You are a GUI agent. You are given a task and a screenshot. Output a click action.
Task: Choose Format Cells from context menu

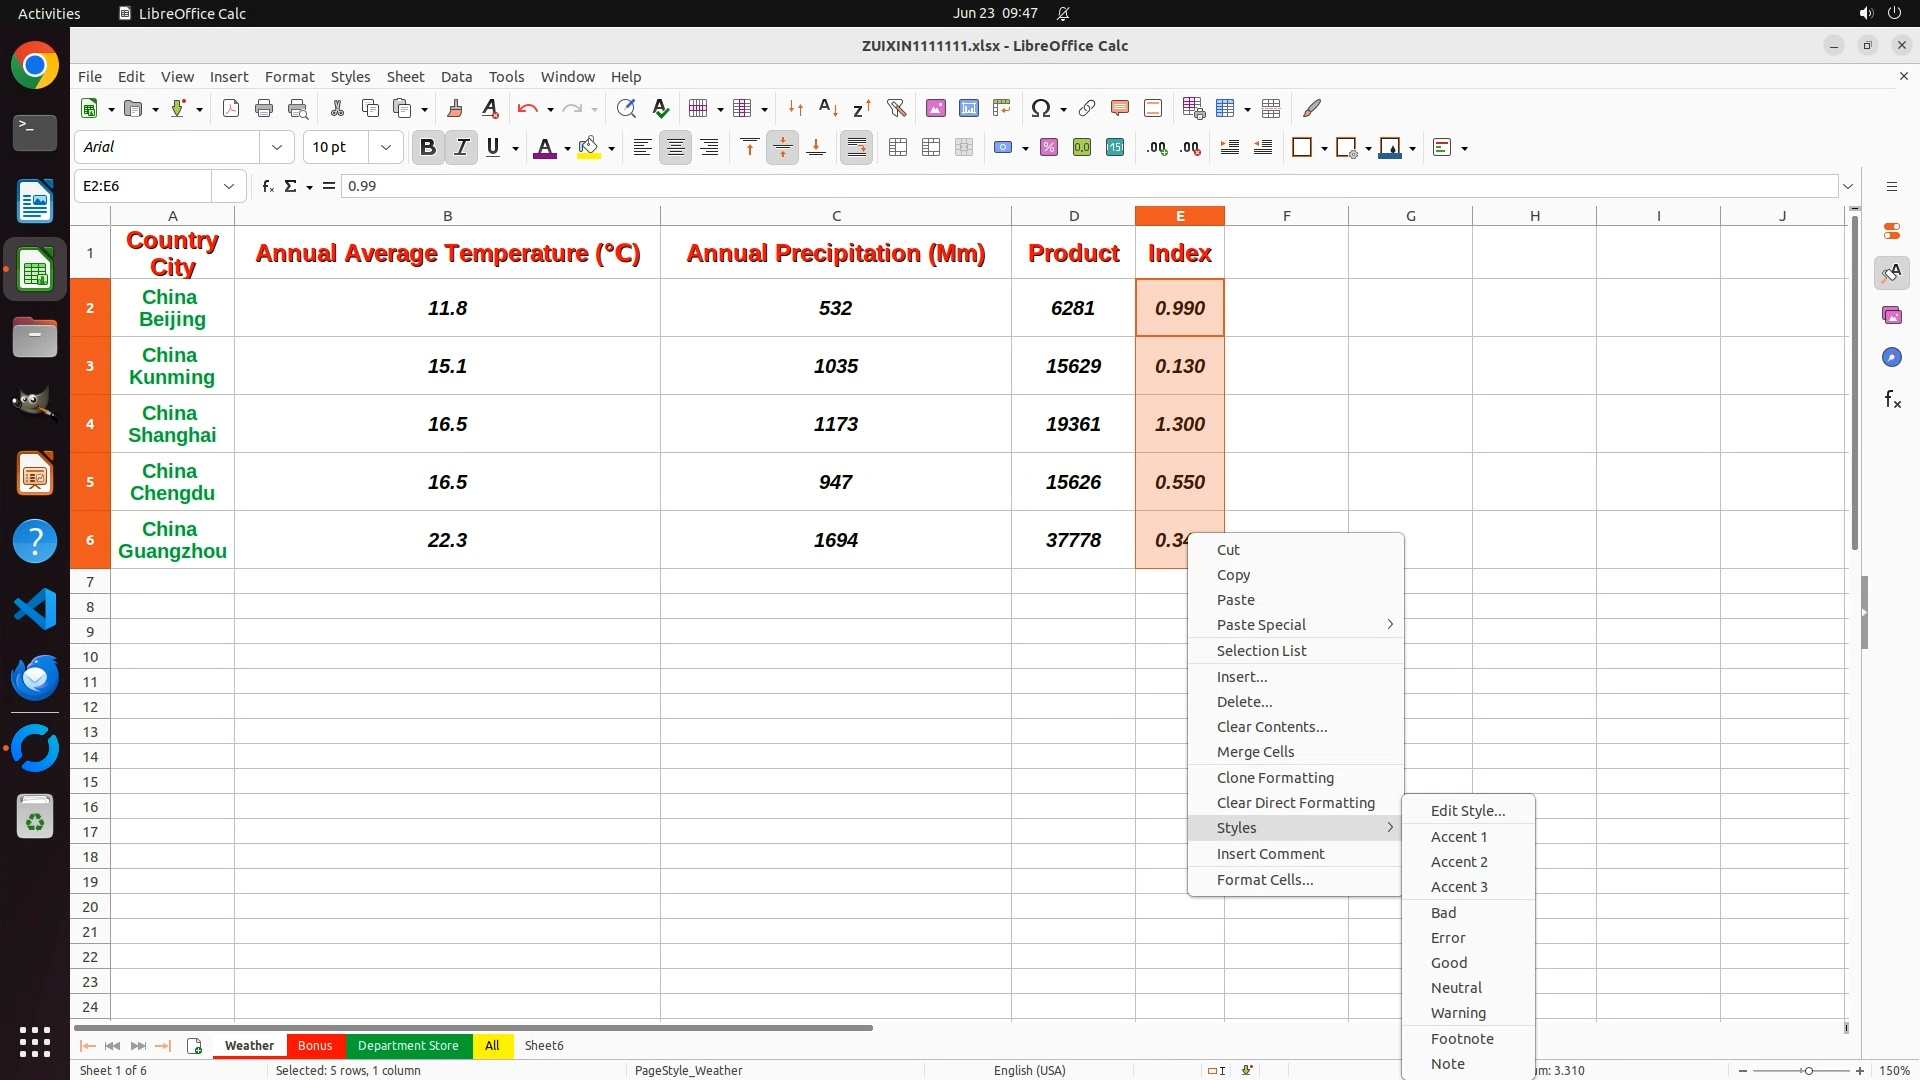pyautogui.click(x=1265, y=880)
